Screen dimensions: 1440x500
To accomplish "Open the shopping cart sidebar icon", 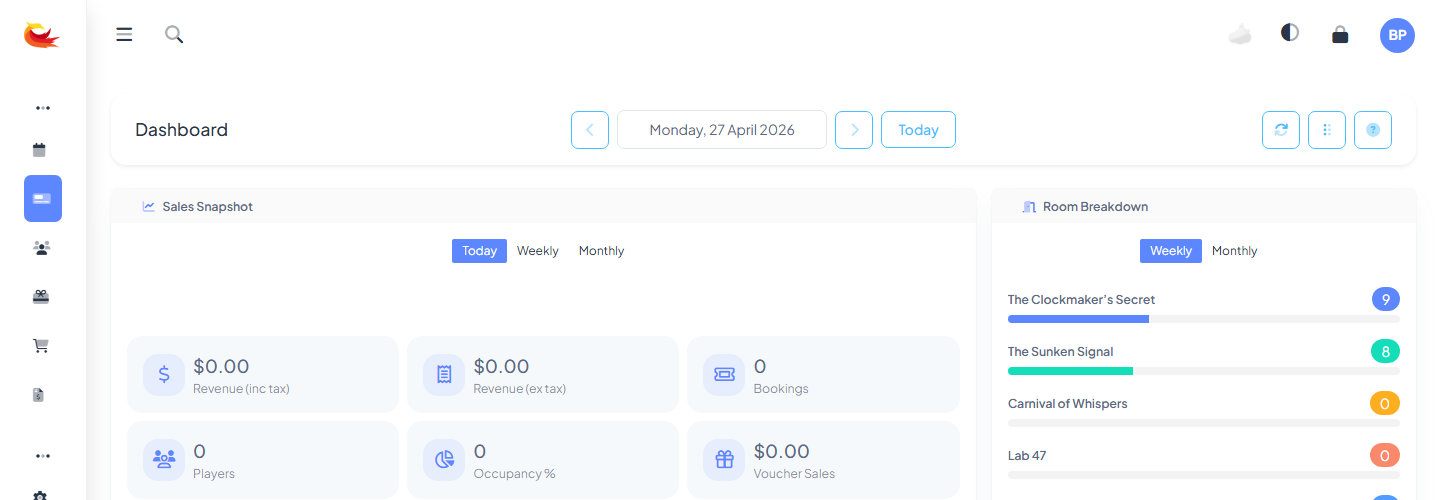I will (41, 346).
